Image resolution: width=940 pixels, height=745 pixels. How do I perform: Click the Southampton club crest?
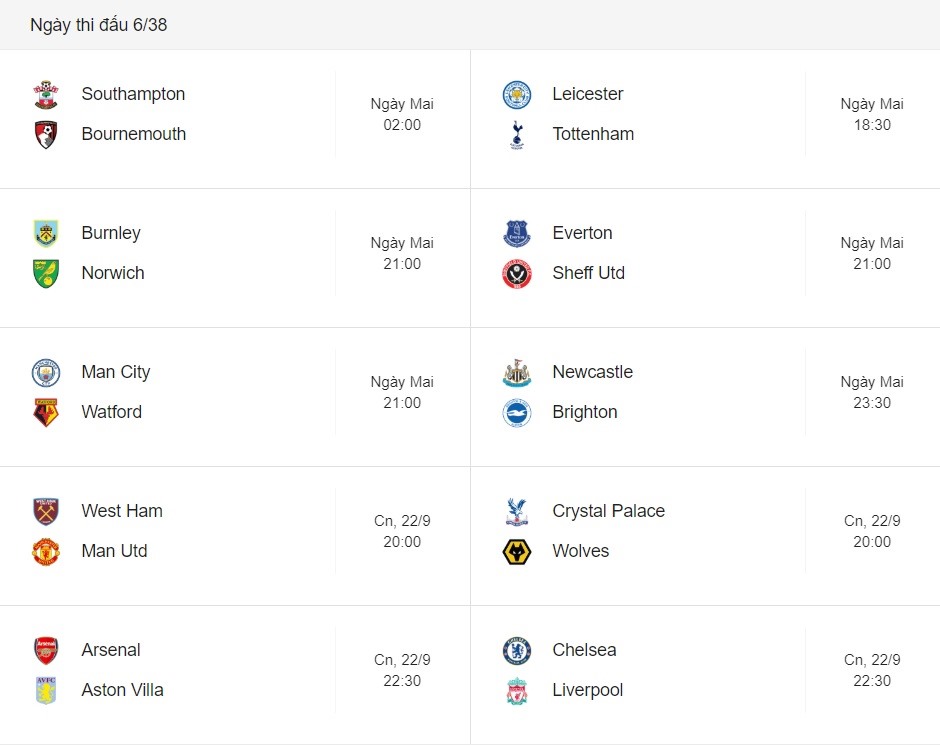point(46,95)
